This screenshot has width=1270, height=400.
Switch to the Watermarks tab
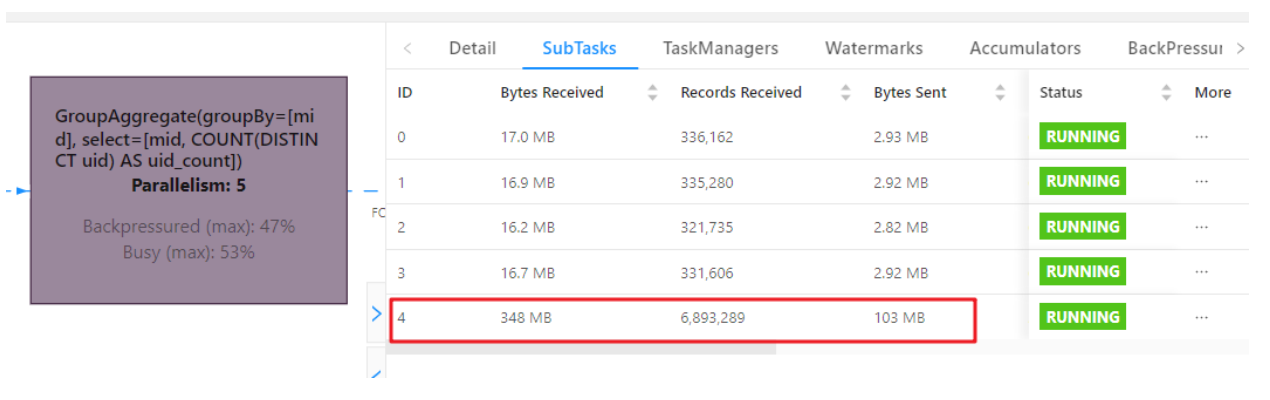tap(873, 48)
